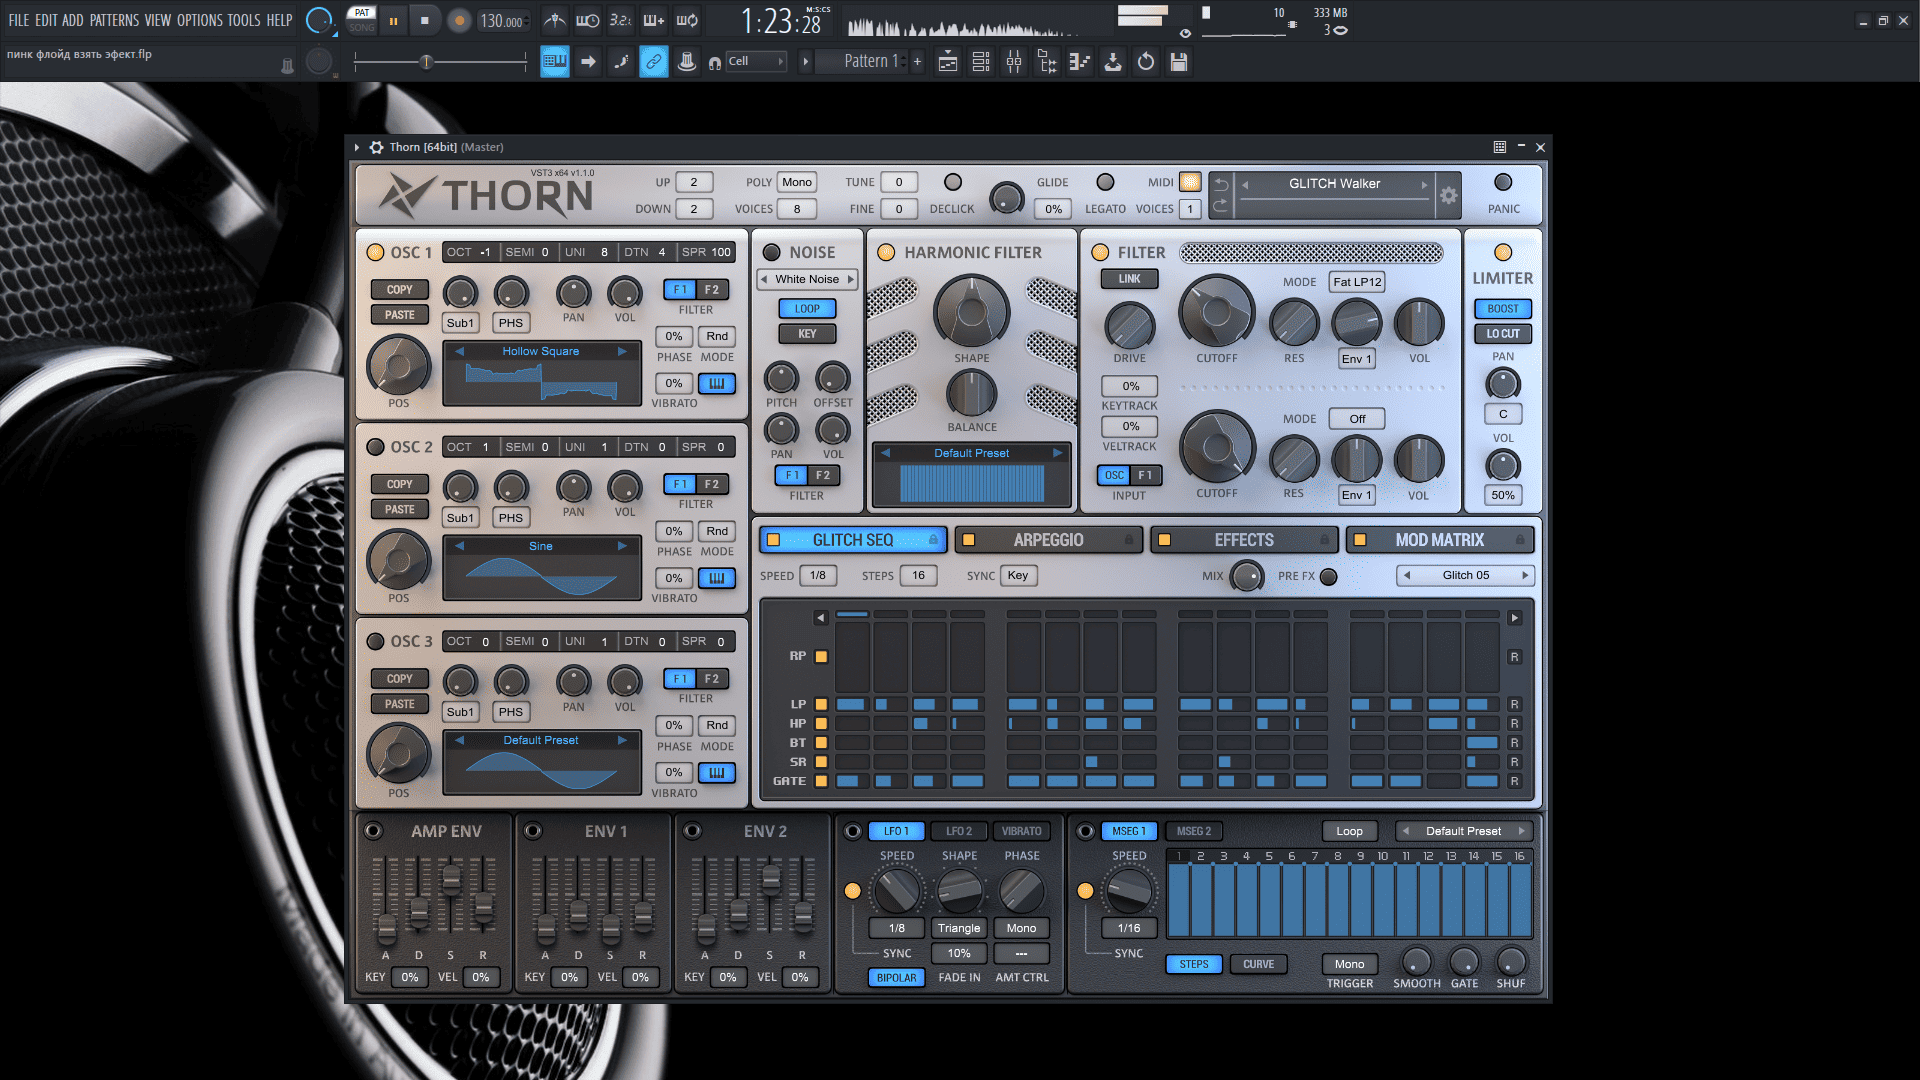The width and height of the screenshot is (1920, 1080).
Task: Toggle the OSC 1 power button
Action: click(x=376, y=253)
